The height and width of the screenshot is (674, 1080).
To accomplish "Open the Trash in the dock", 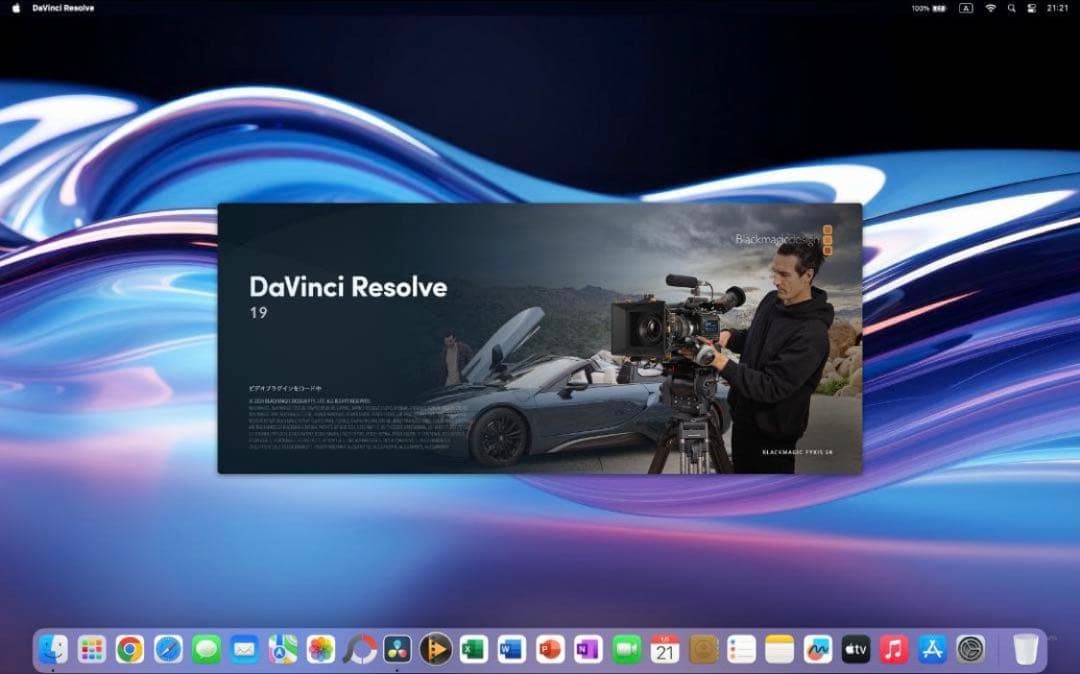I will 1026,649.
